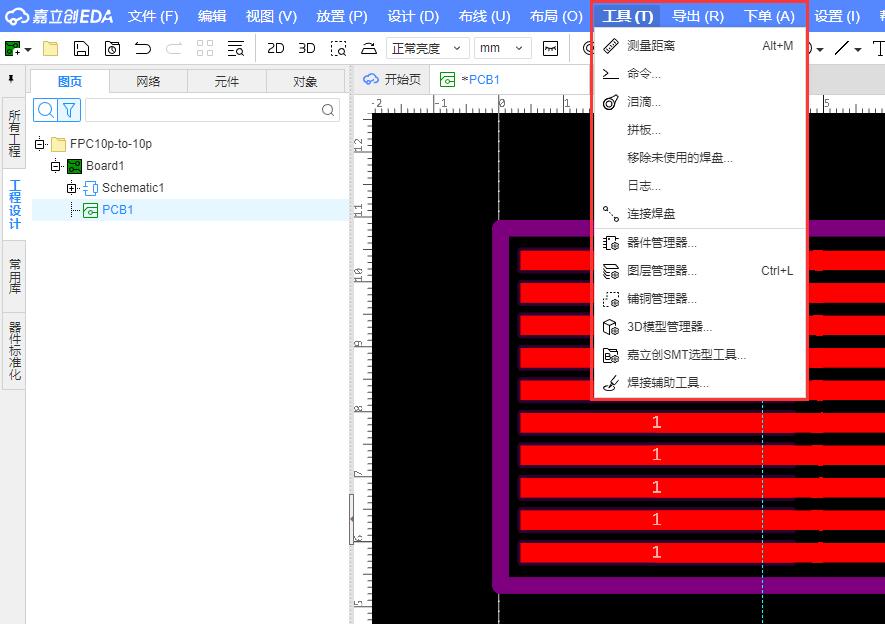The width and height of the screenshot is (885, 624).
Task: Toggle the 2D view mode
Action: [275, 48]
